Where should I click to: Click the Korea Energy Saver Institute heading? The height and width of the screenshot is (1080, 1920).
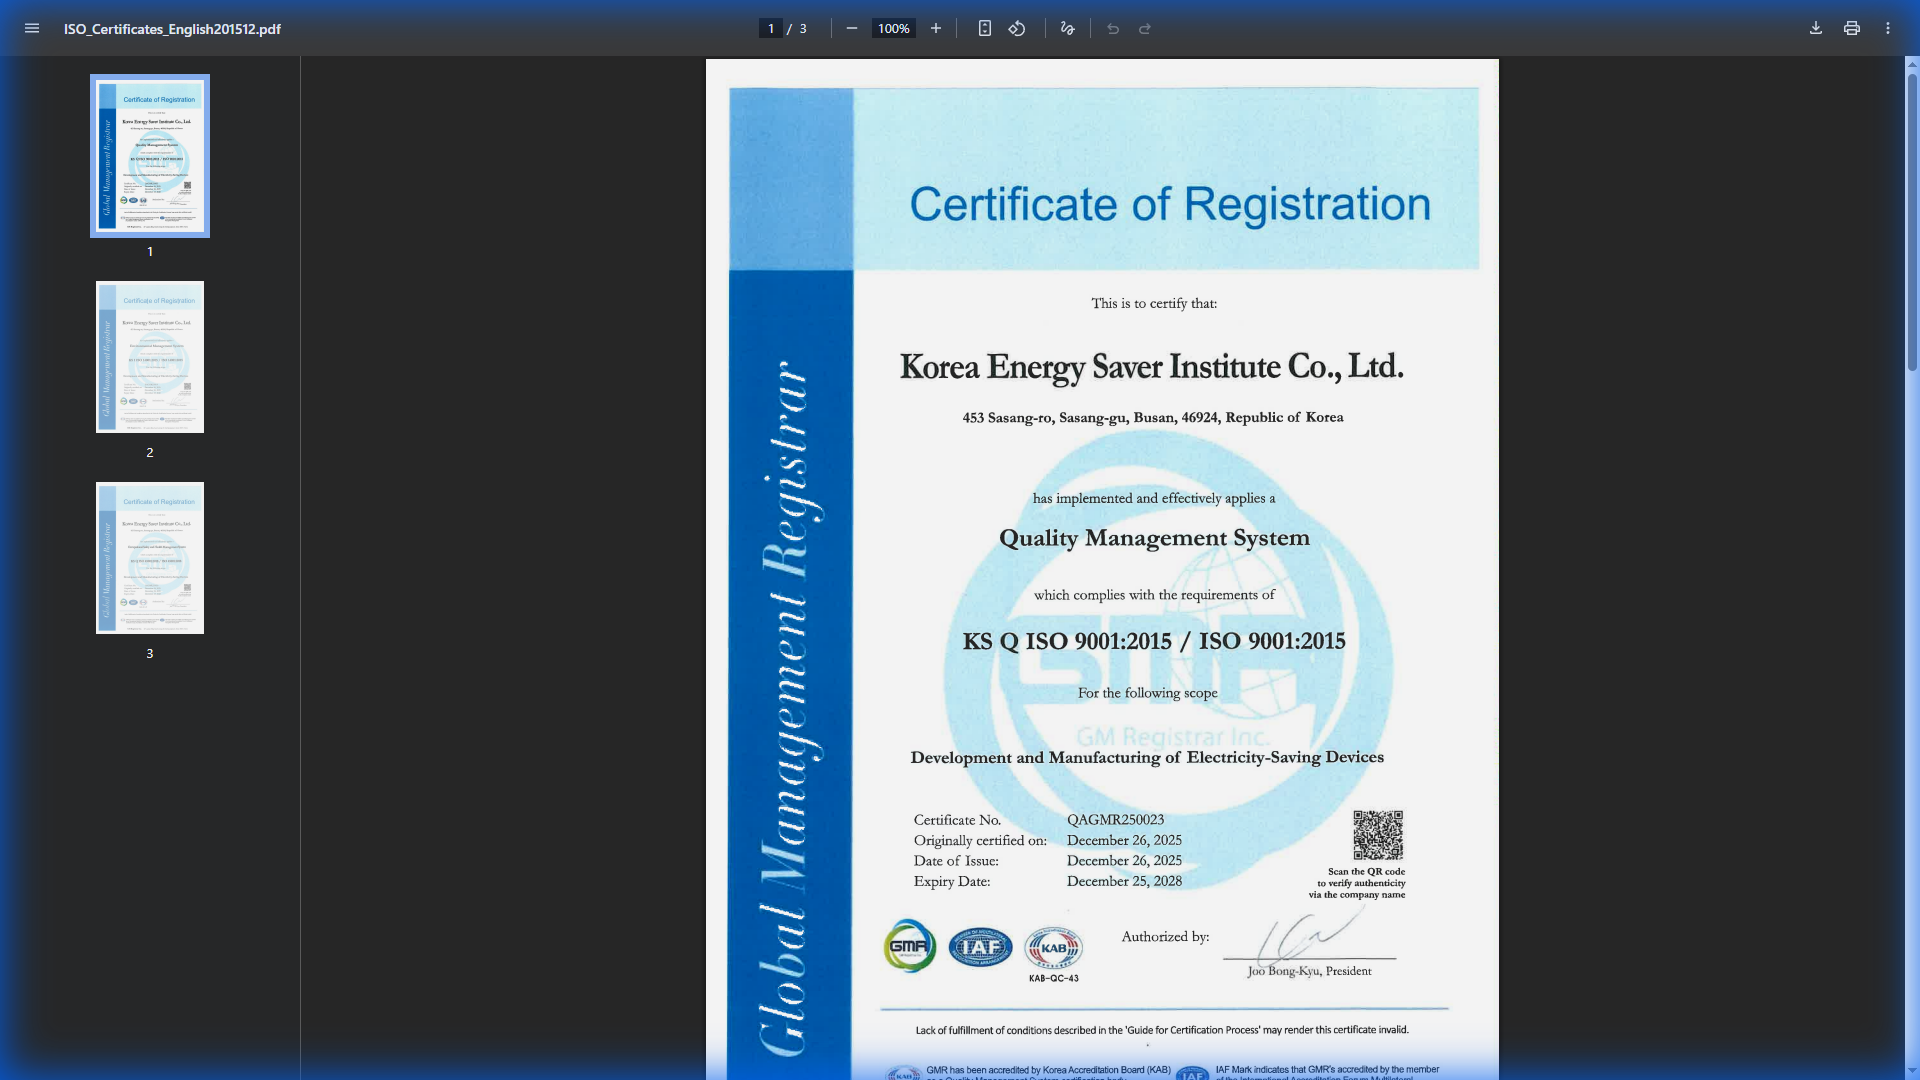pyautogui.click(x=1152, y=367)
